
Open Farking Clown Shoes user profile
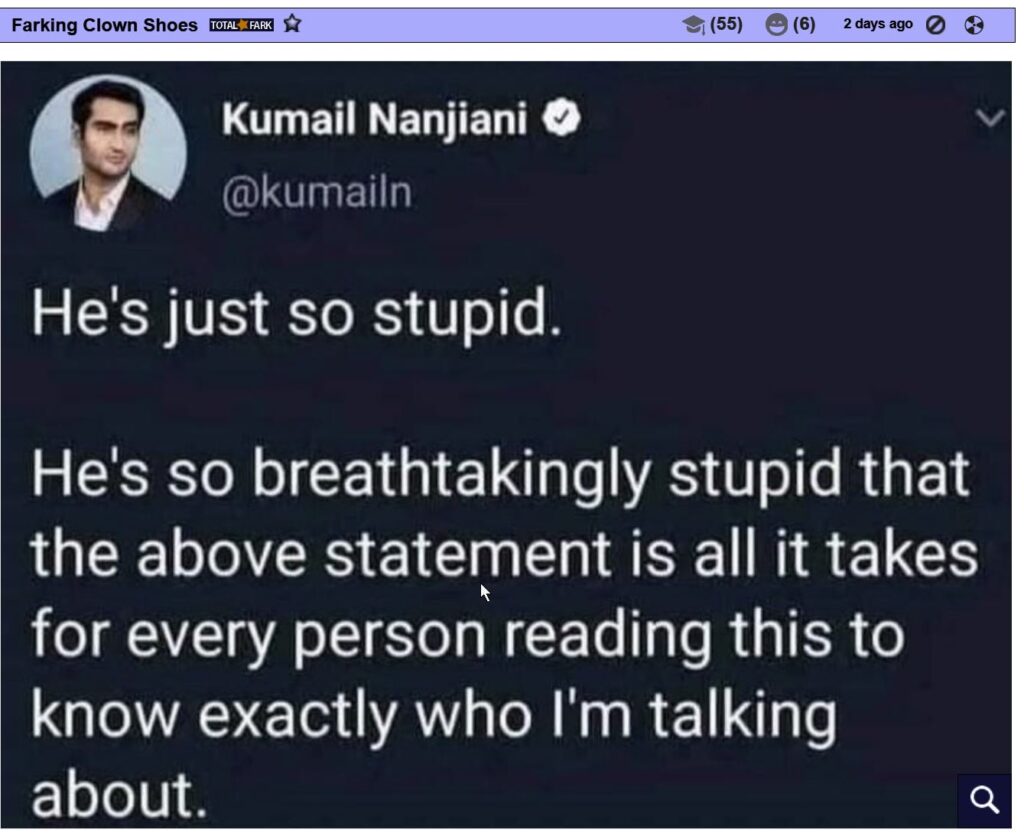point(104,25)
